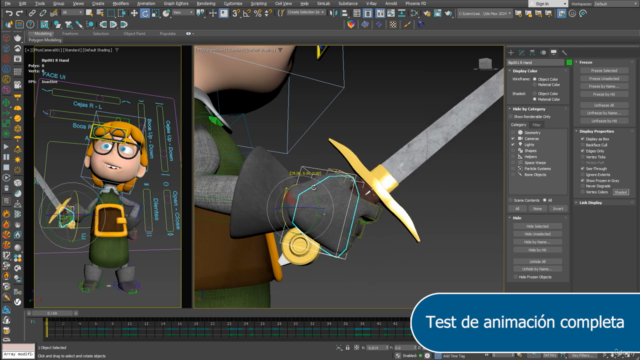The image size is (640, 360).
Task: Toggle Show Frozen in Gray checkbox
Action: [x=583, y=180]
